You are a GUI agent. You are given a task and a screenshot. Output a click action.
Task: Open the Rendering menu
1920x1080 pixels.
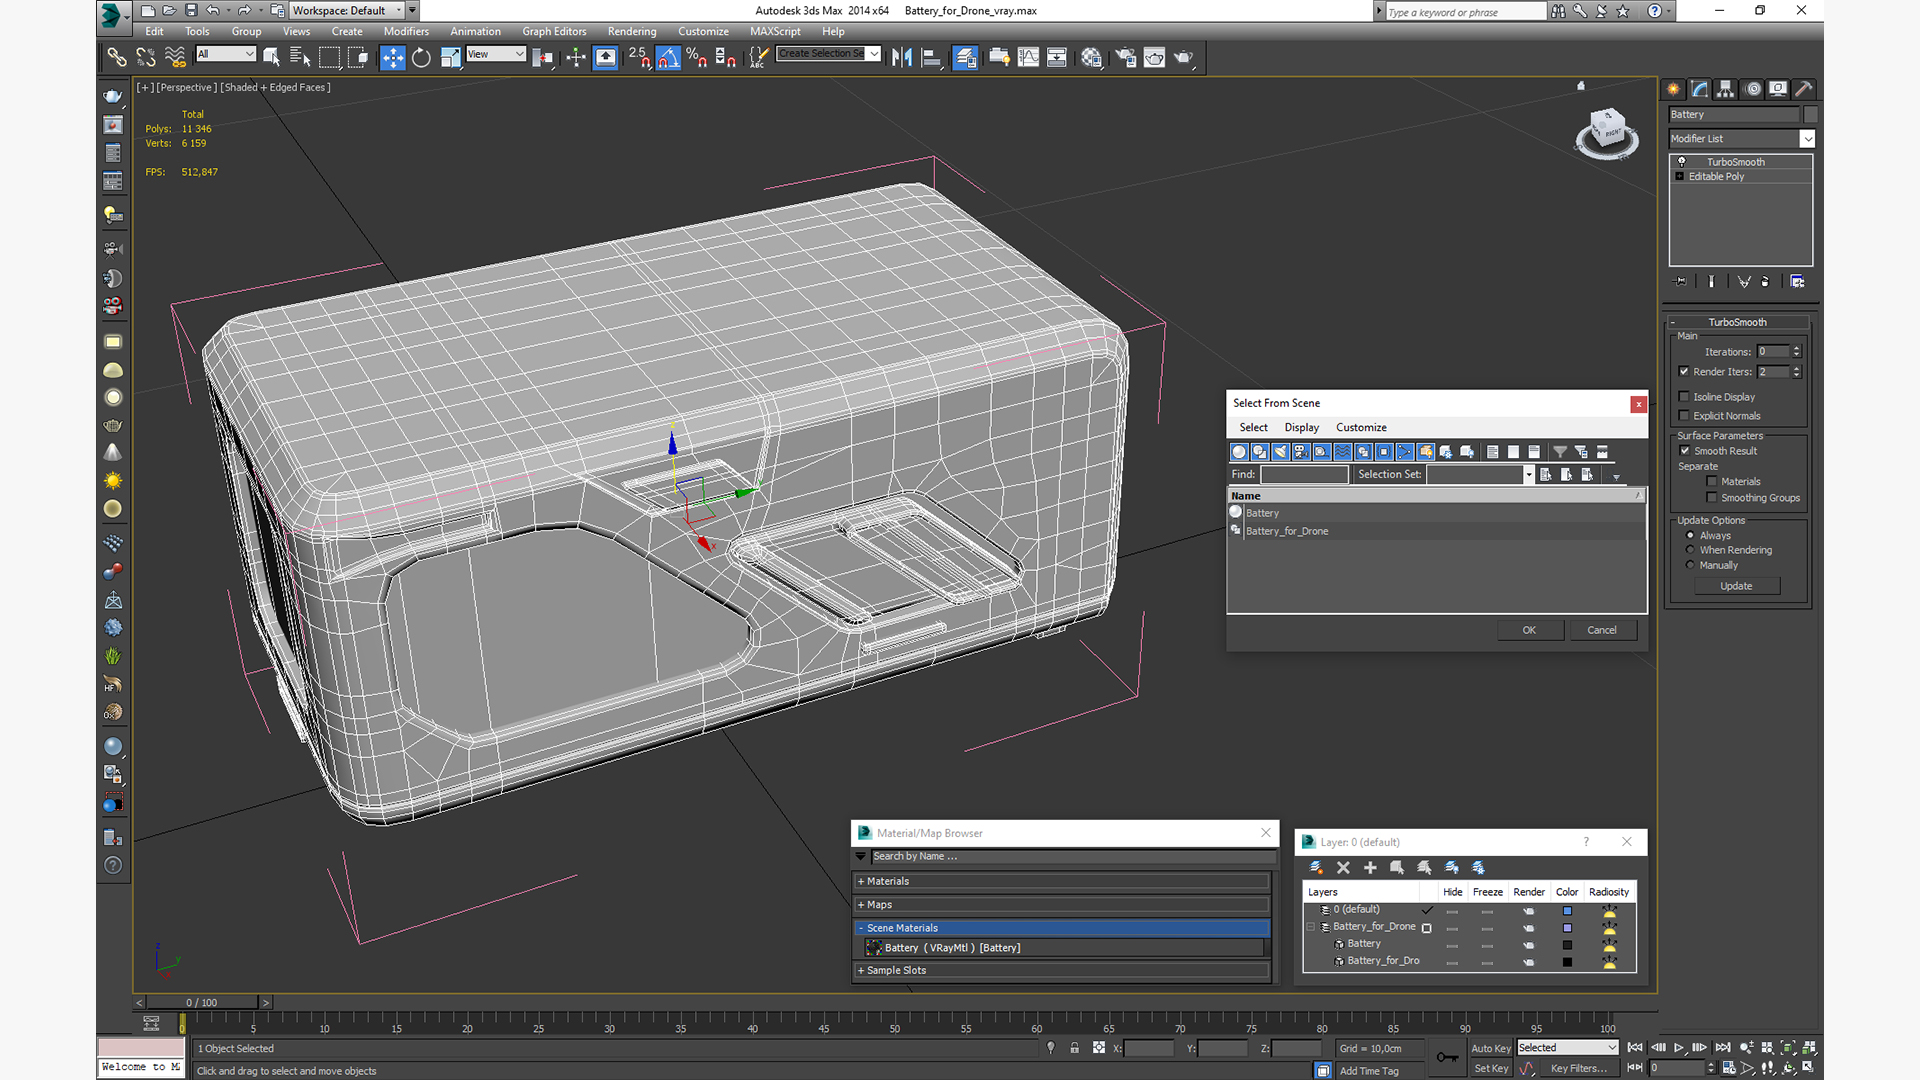click(632, 32)
